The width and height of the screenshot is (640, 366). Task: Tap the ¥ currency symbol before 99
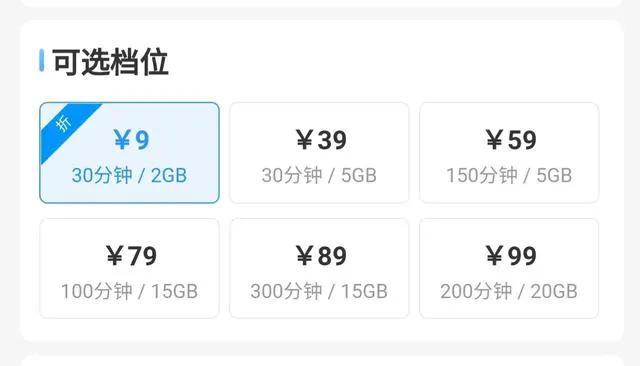tap(495, 255)
